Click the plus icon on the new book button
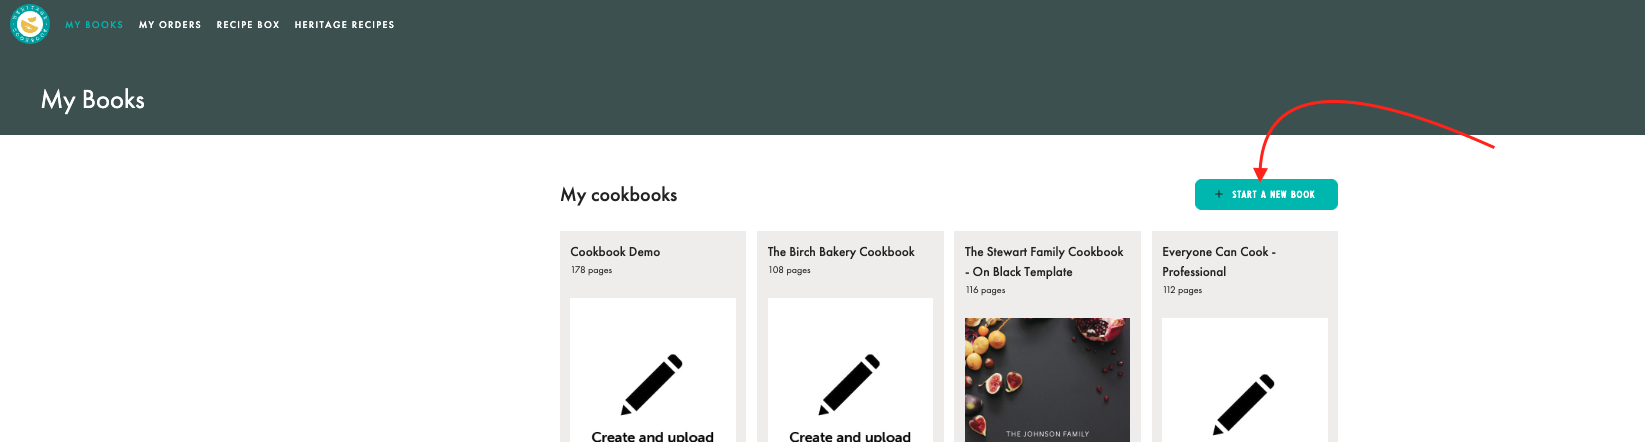The image size is (1645, 442). point(1218,195)
